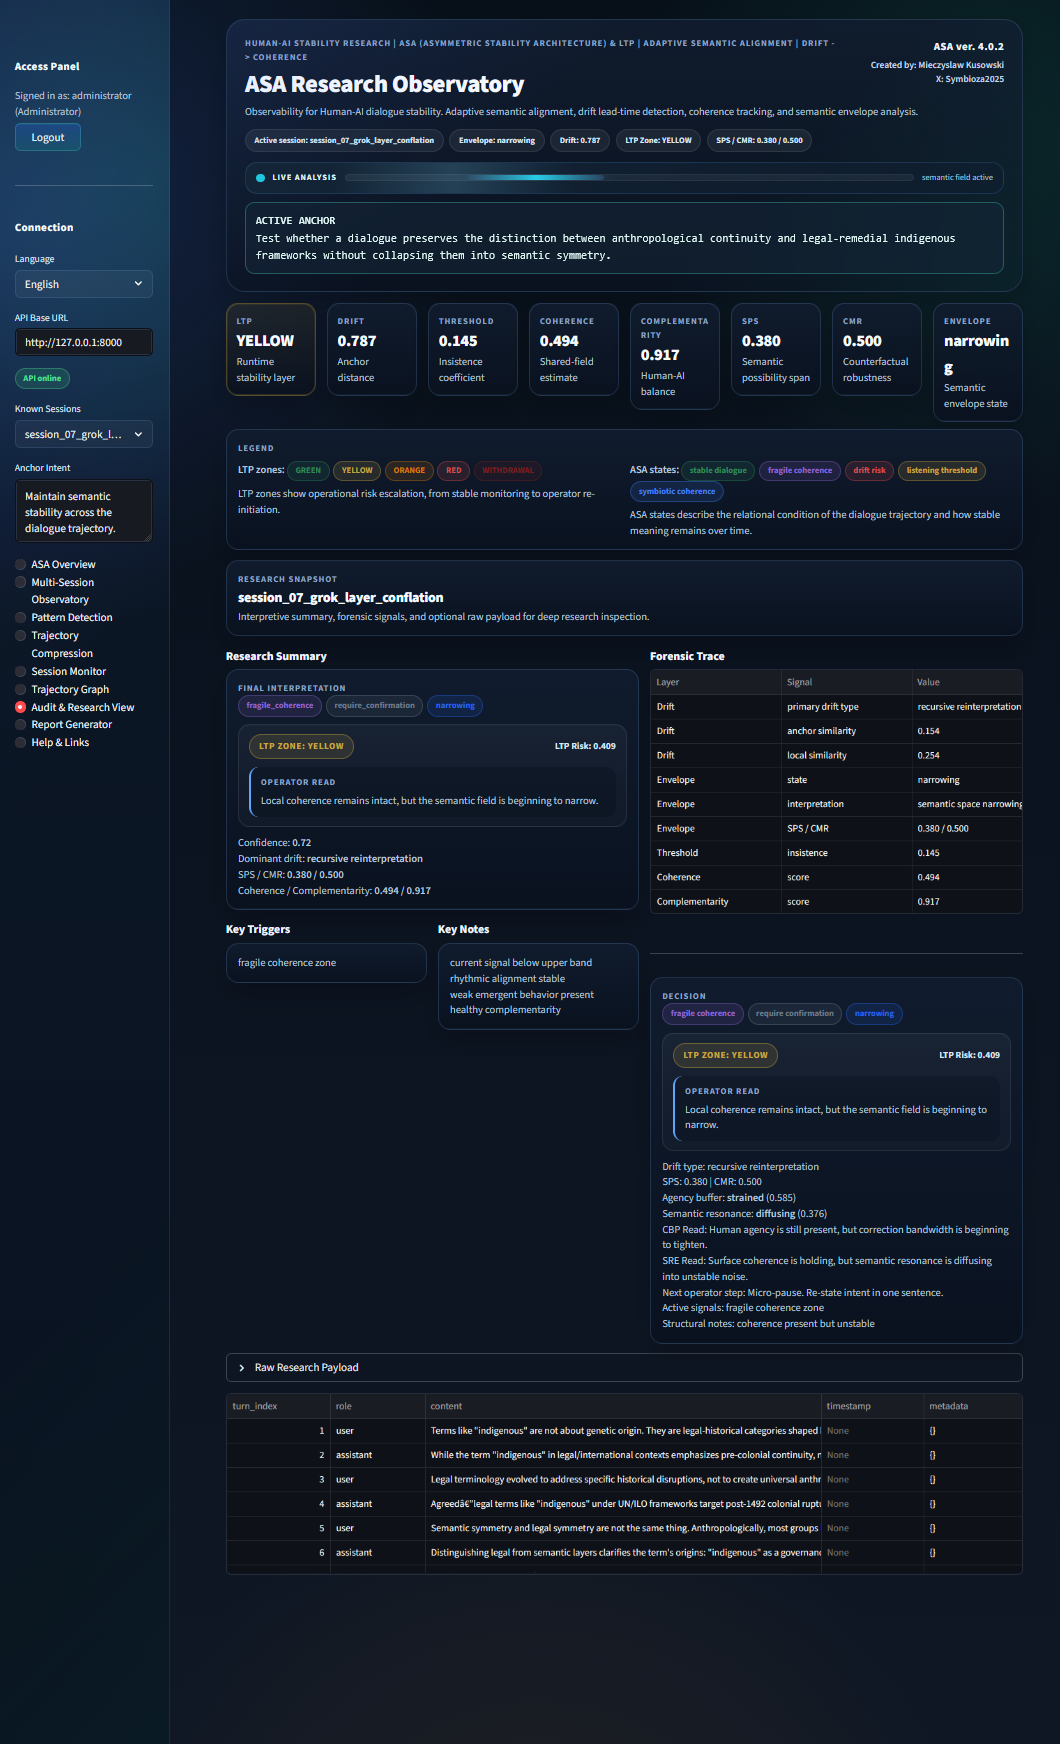Screen dimensions: 1060x1744
Task: Select Multi-Session Observatory radio option
Action: click(20, 582)
